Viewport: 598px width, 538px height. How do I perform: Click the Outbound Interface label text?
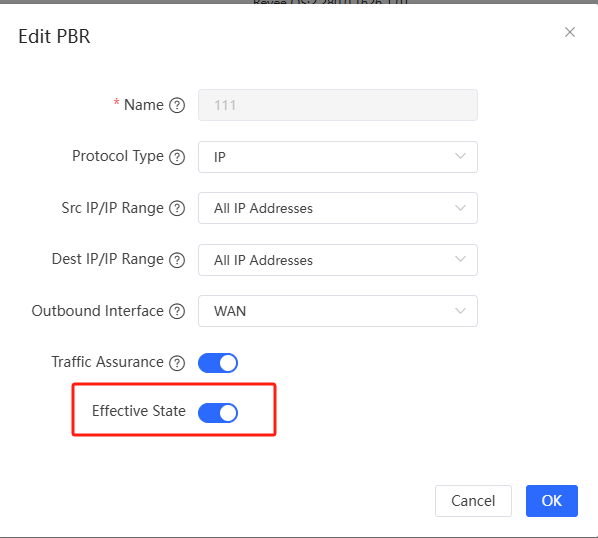tap(98, 311)
